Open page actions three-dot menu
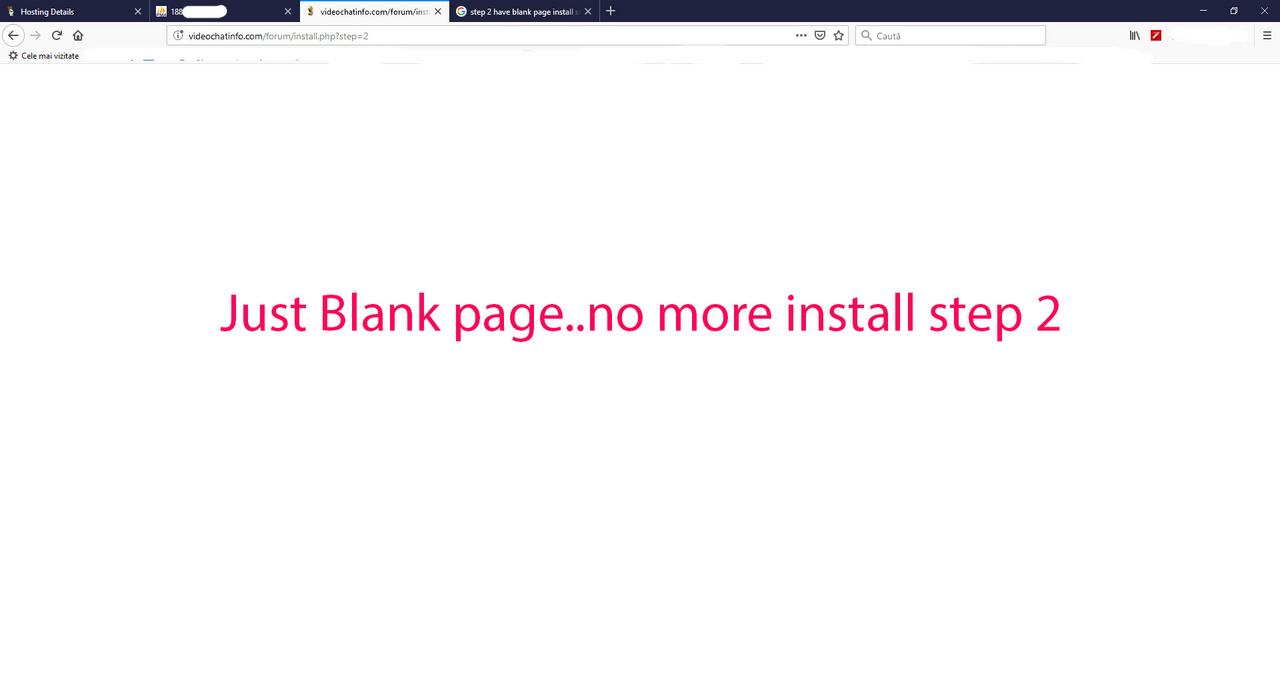 pyautogui.click(x=801, y=35)
